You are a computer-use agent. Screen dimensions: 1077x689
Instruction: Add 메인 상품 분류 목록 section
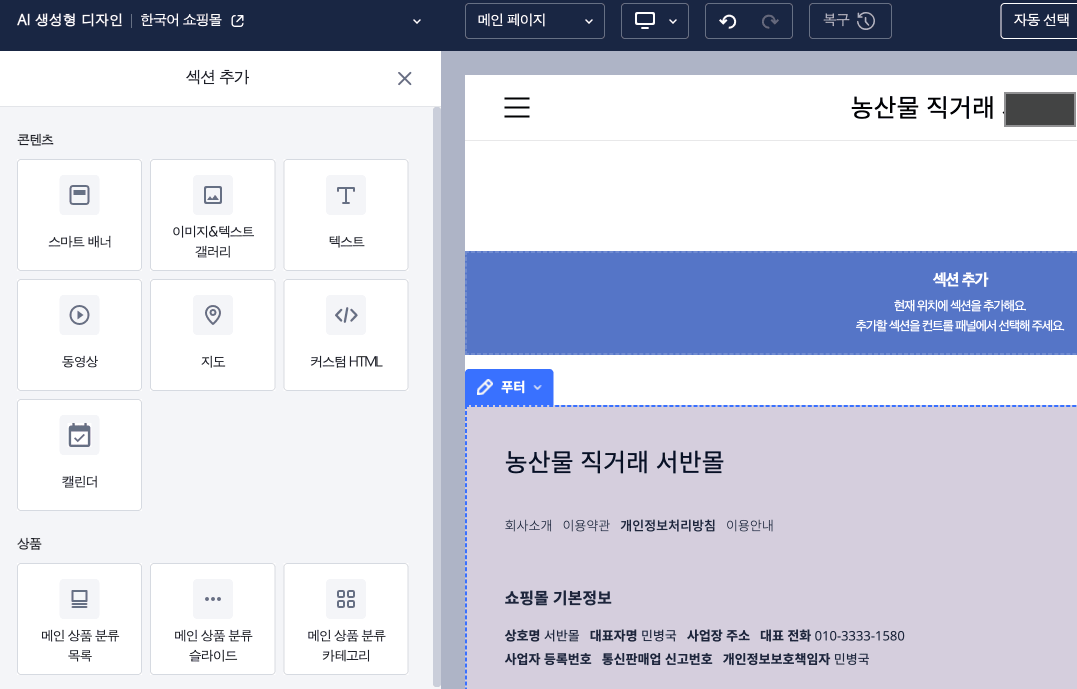coord(79,618)
